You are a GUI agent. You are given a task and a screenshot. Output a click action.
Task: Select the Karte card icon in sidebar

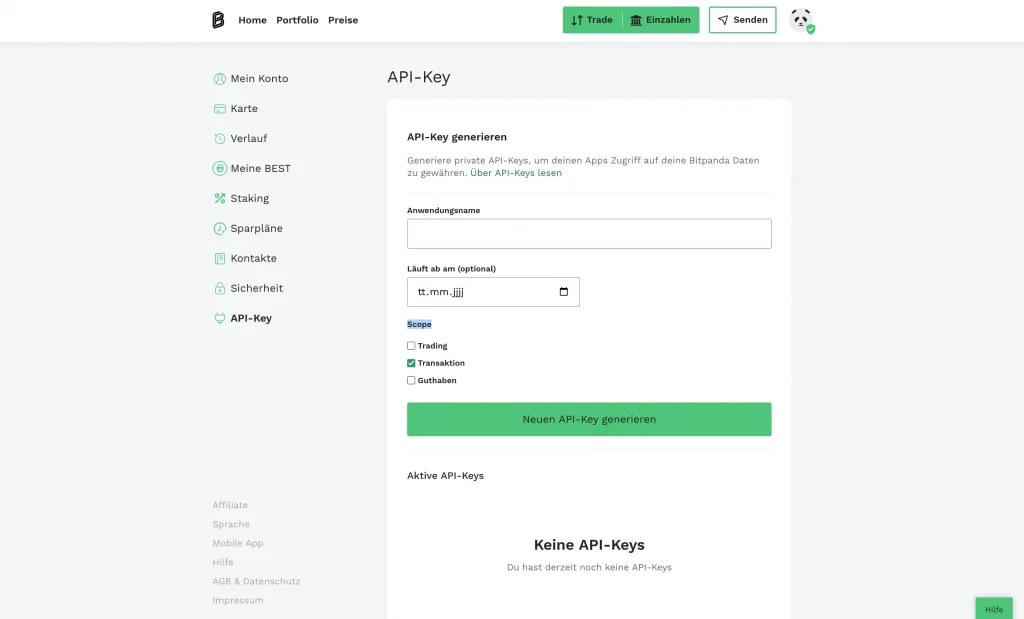pos(220,109)
